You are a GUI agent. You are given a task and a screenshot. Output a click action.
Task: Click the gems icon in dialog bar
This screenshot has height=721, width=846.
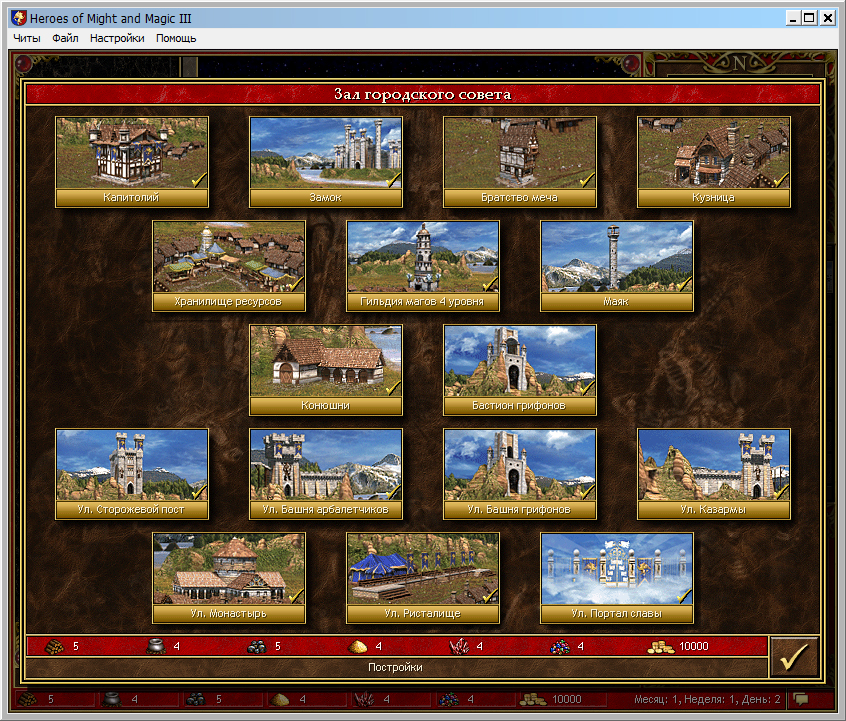pos(560,647)
